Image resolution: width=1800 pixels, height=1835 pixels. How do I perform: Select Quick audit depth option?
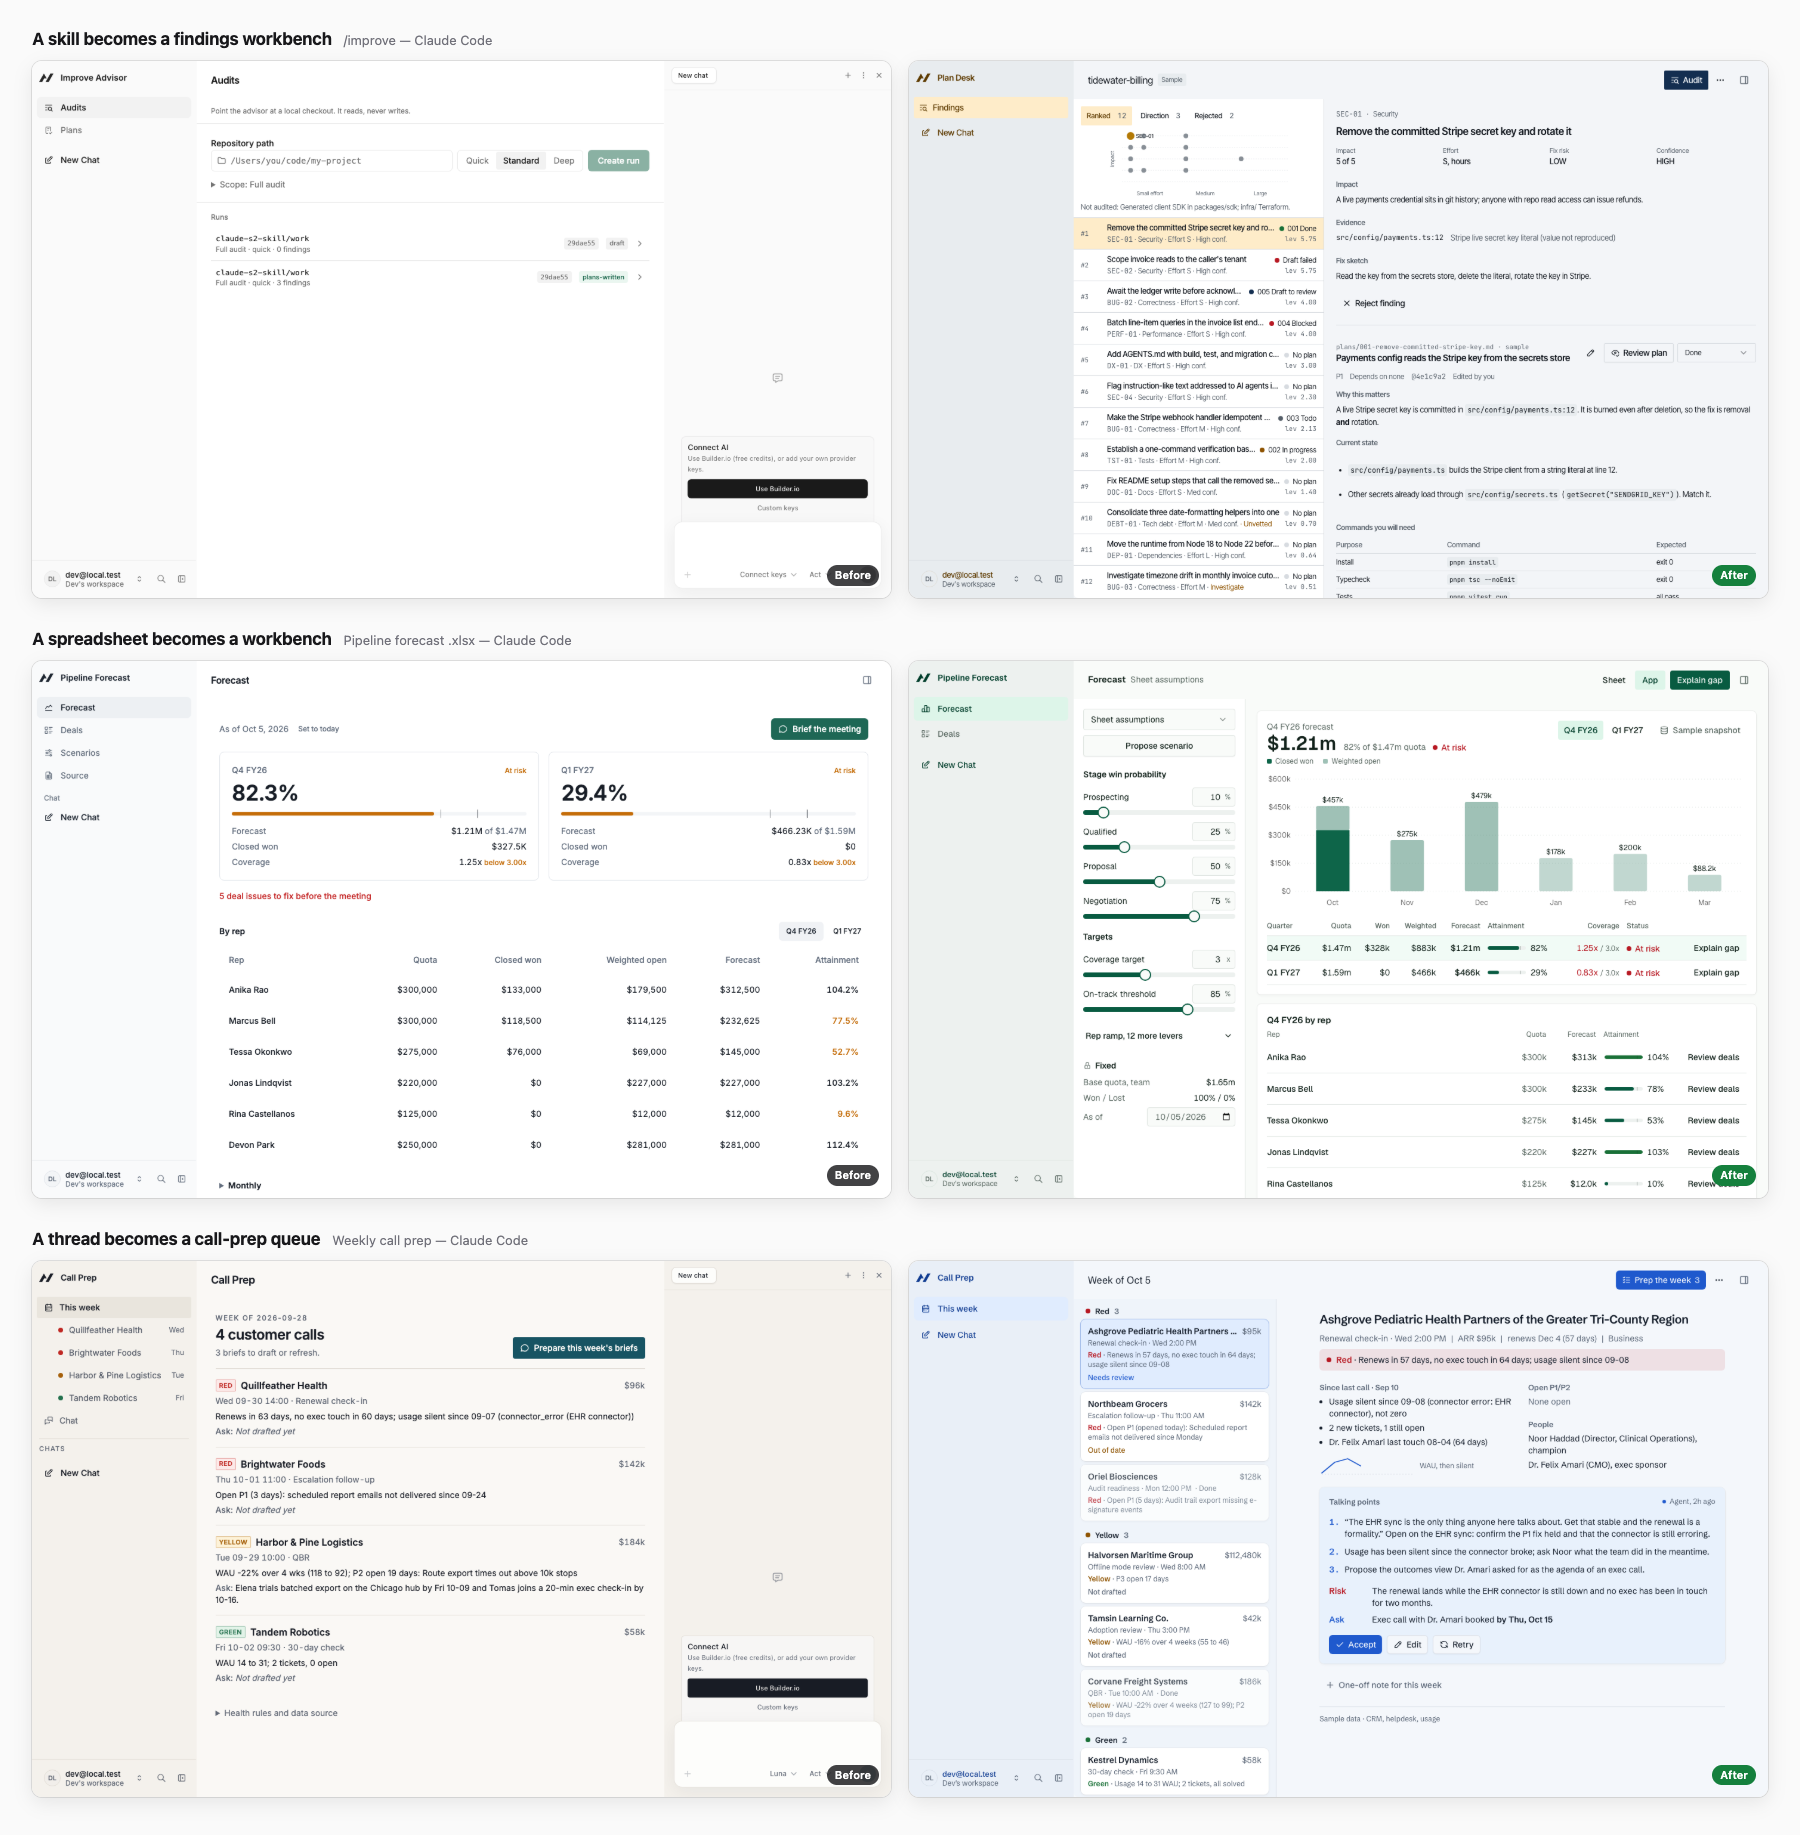[x=477, y=161]
